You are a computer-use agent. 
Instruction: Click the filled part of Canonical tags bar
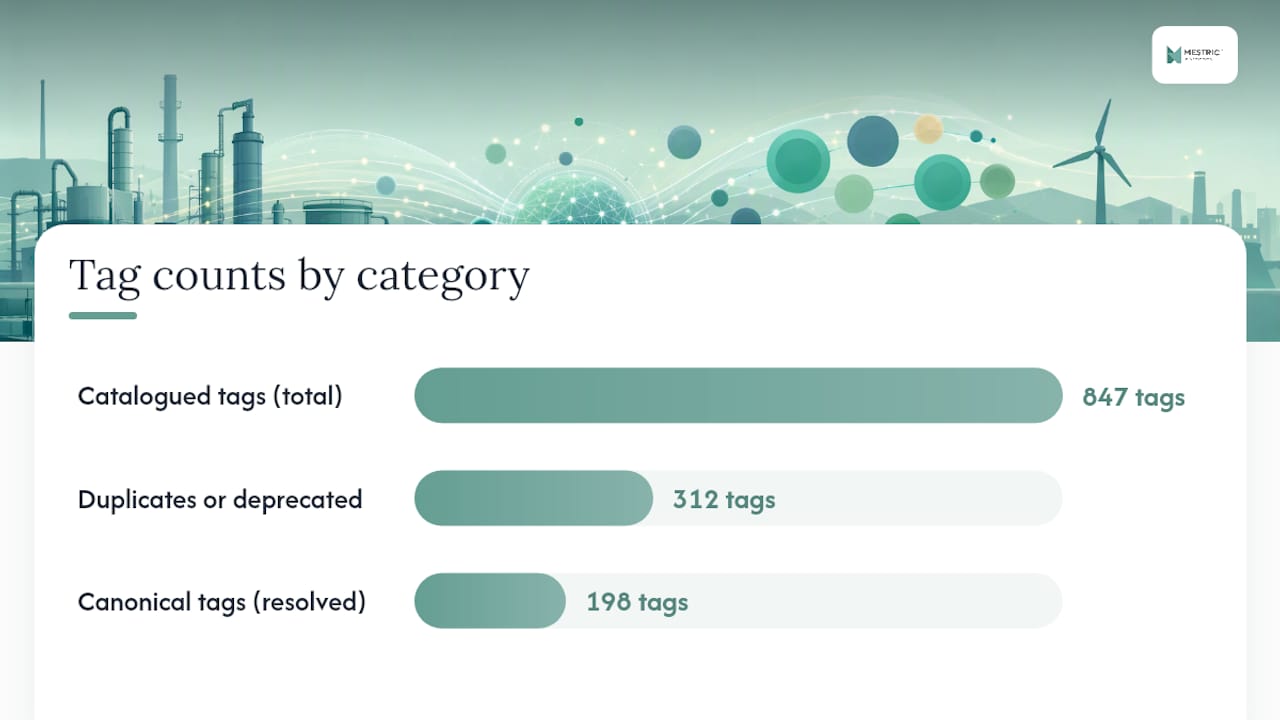490,601
